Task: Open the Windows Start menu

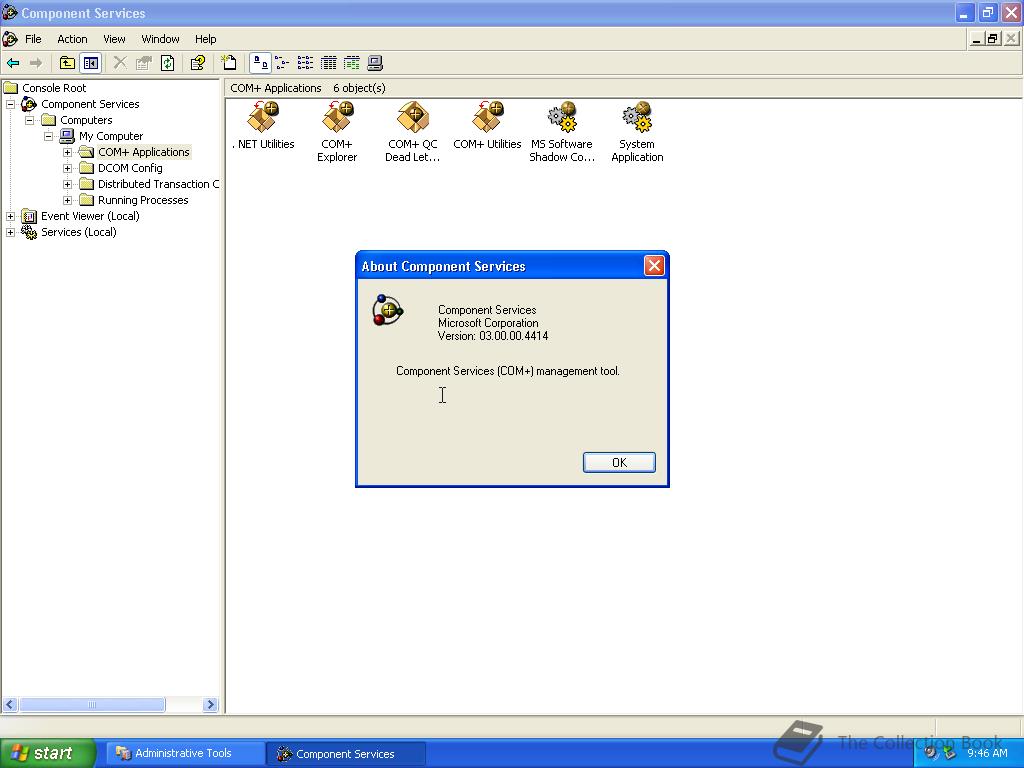Action: click(x=47, y=753)
